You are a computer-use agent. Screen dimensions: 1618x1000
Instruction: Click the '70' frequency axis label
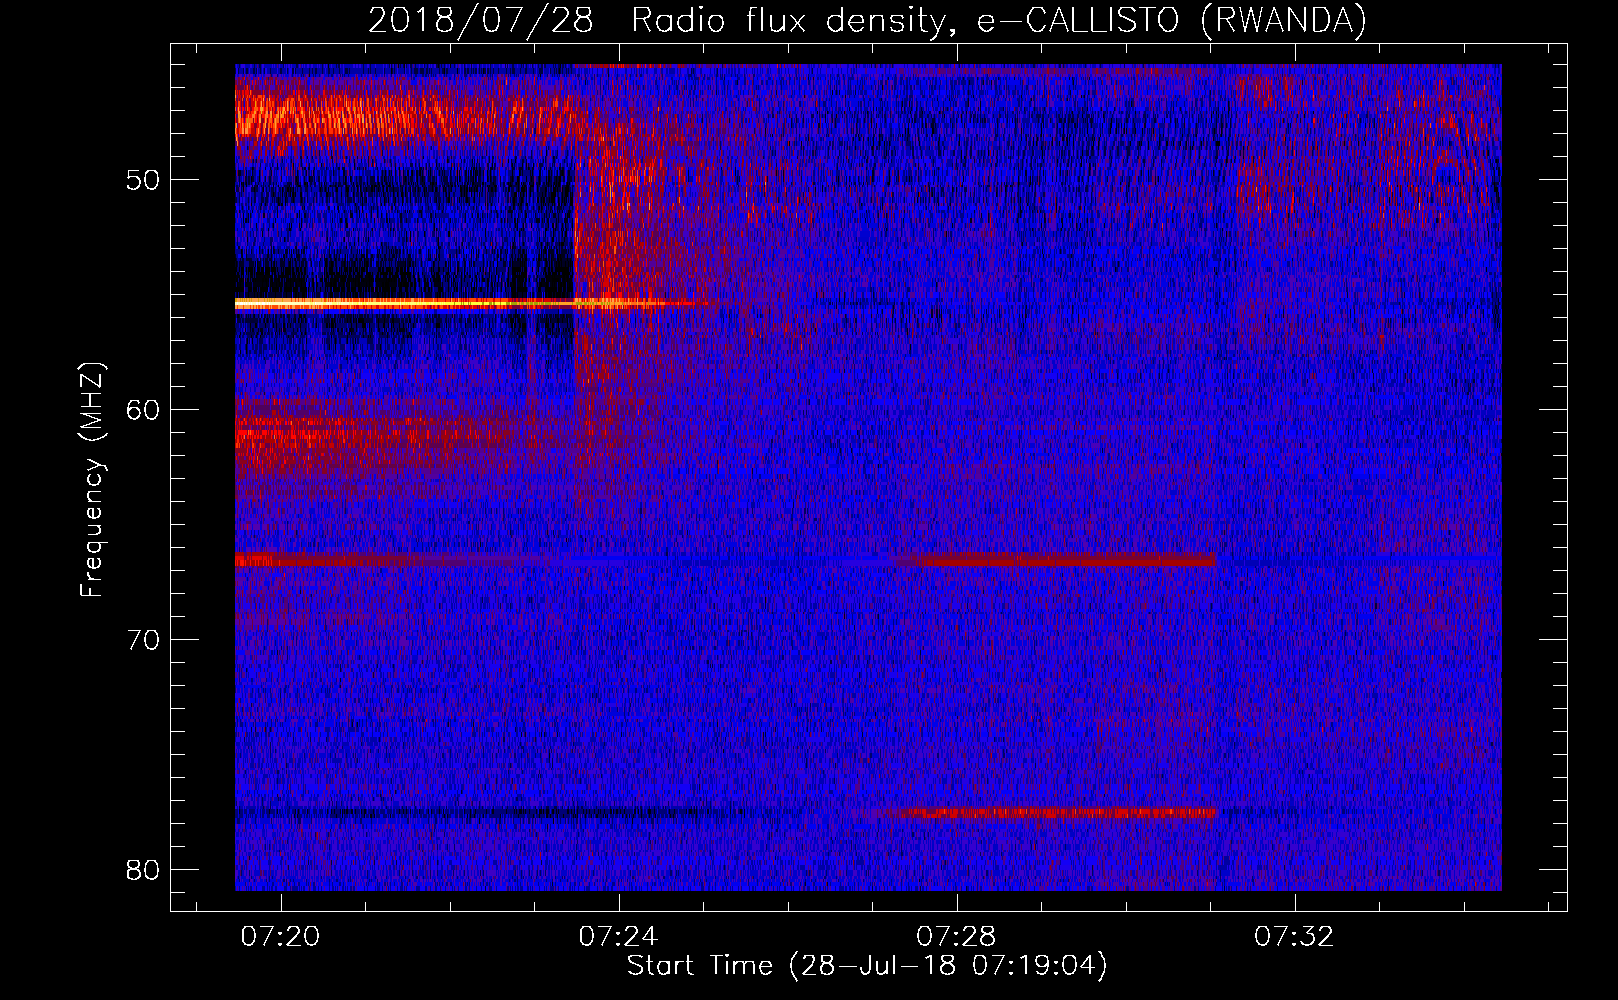click(x=144, y=639)
